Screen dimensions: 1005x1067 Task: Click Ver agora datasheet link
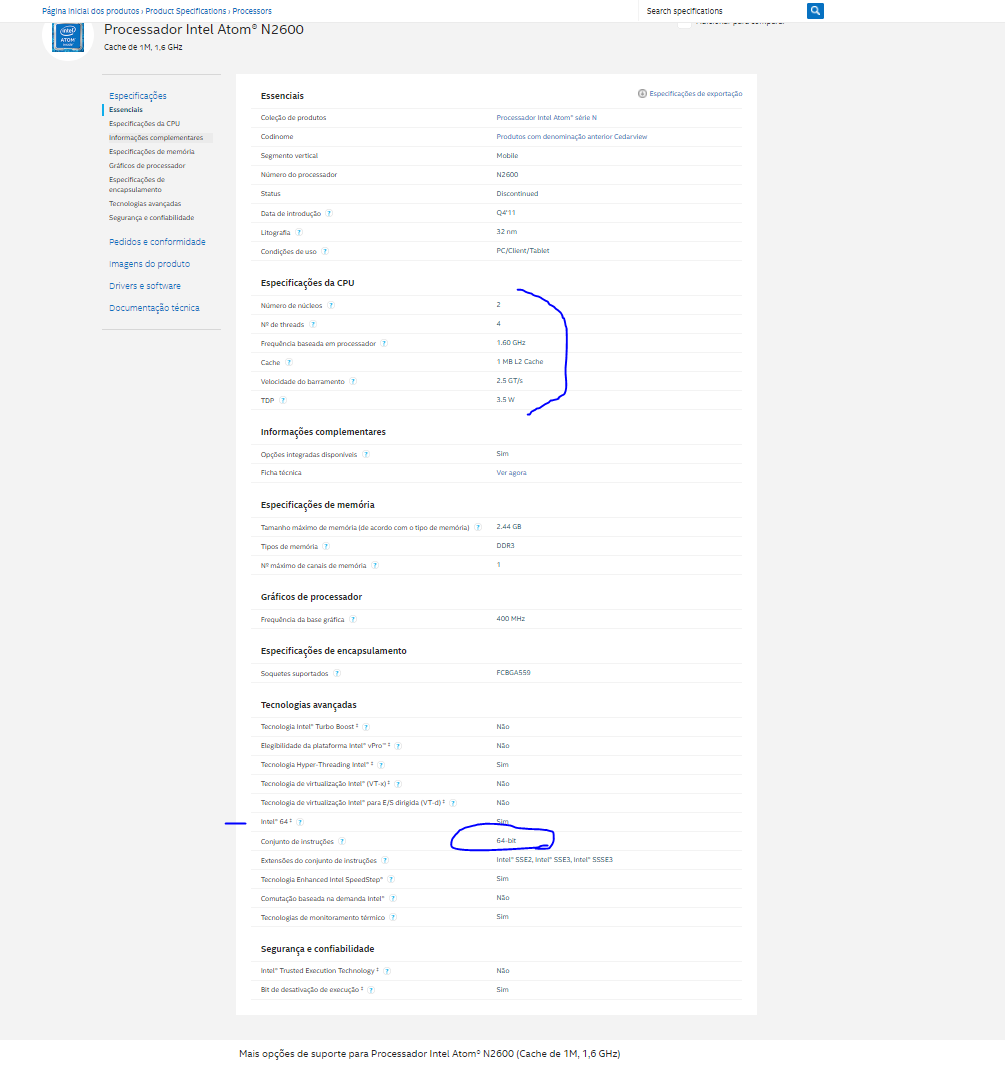click(511, 473)
